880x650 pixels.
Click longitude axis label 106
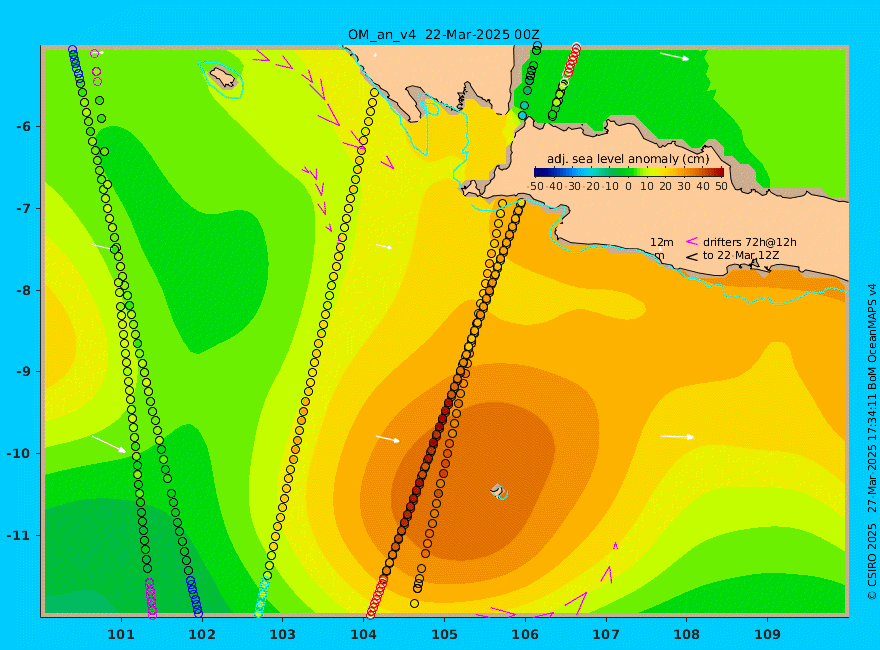pyautogui.click(x=525, y=634)
